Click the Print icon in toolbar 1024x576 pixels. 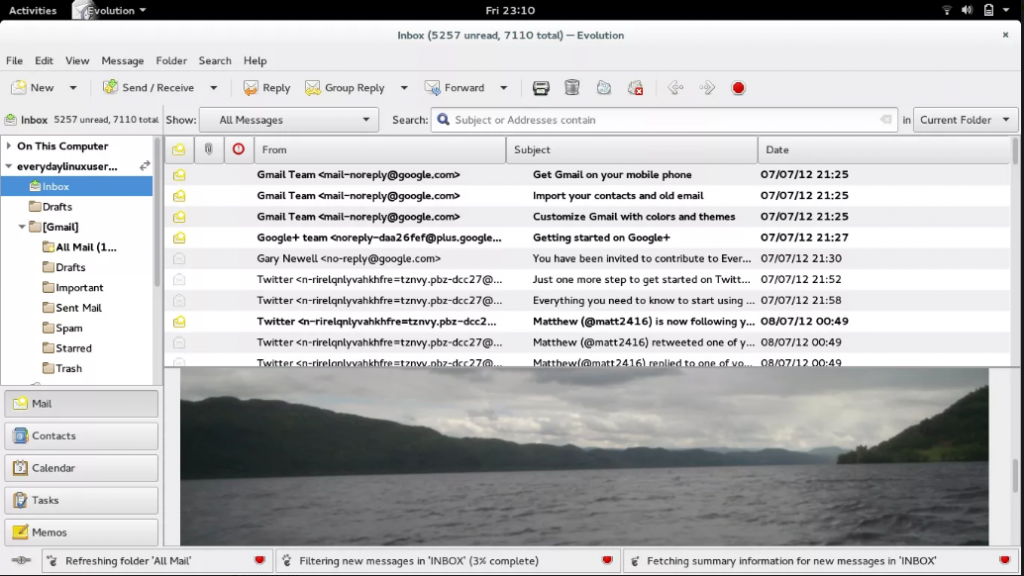[x=541, y=88]
